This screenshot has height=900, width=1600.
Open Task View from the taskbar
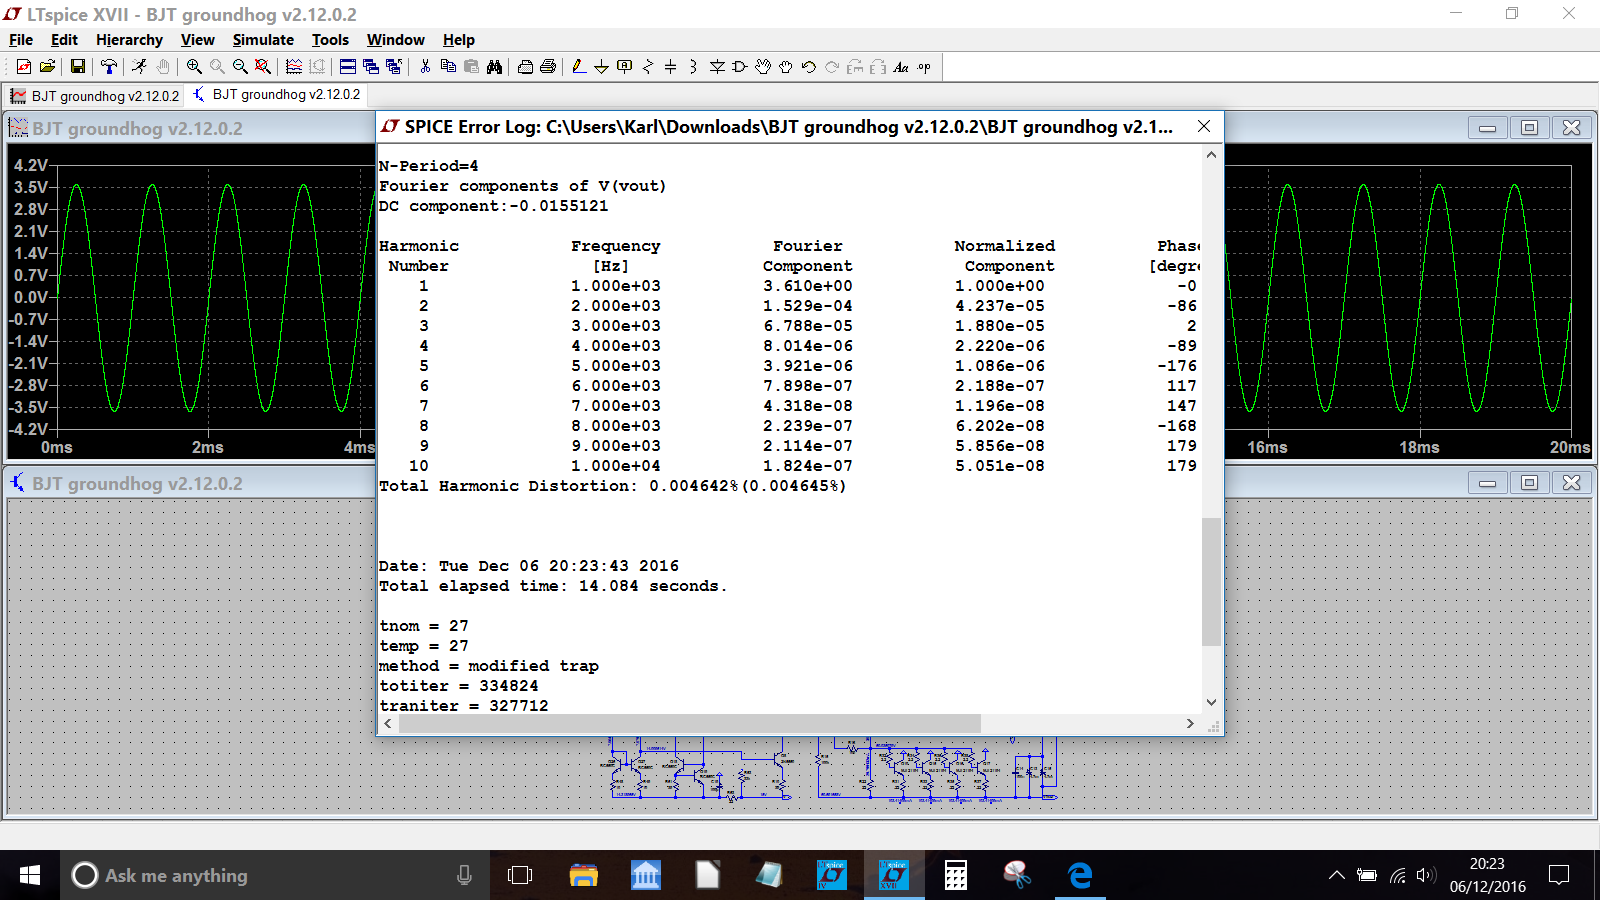pos(520,875)
